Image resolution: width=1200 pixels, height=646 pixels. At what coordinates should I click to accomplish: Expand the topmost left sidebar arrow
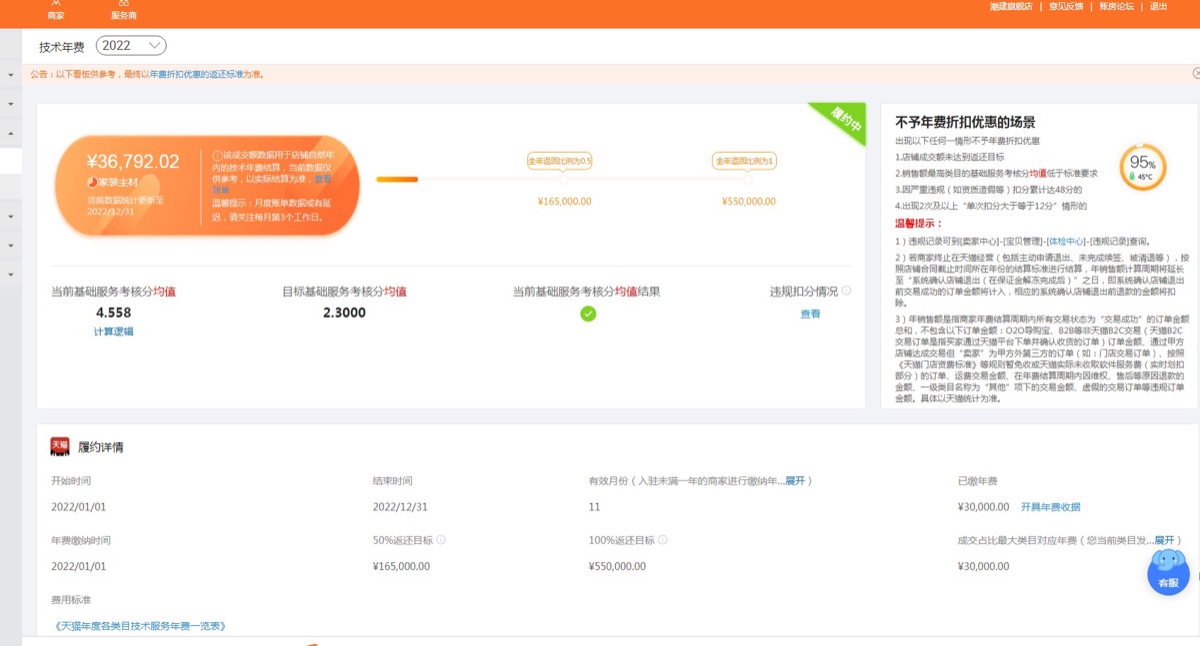(x=10, y=75)
